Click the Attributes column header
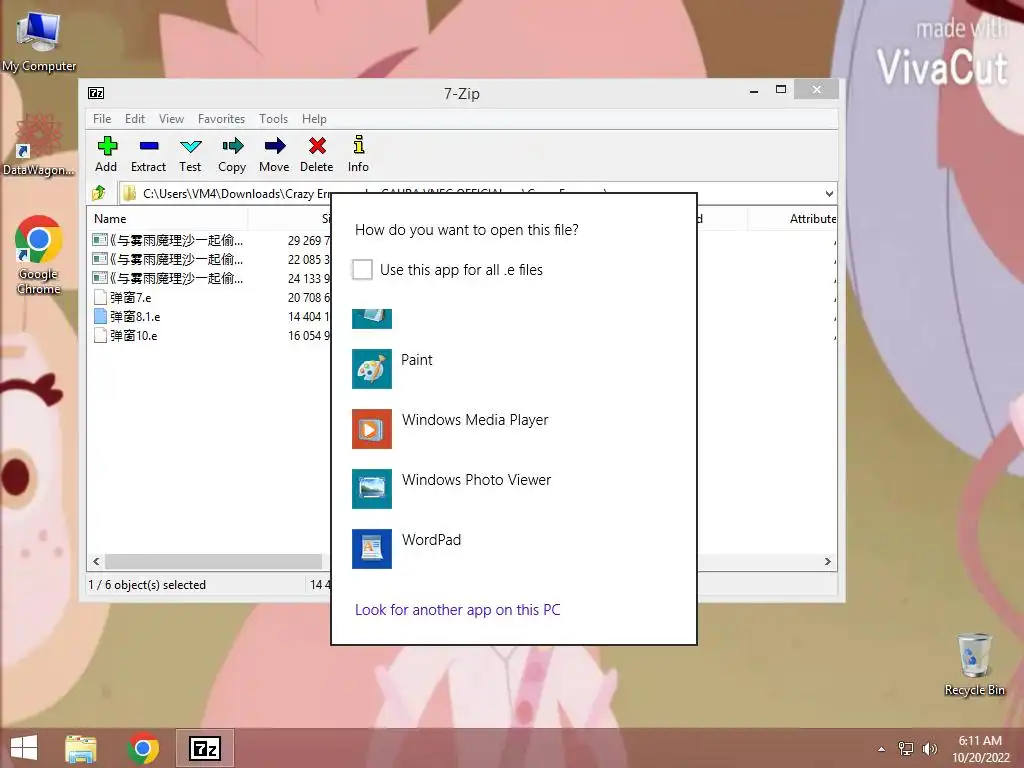 [x=792, y=219]
